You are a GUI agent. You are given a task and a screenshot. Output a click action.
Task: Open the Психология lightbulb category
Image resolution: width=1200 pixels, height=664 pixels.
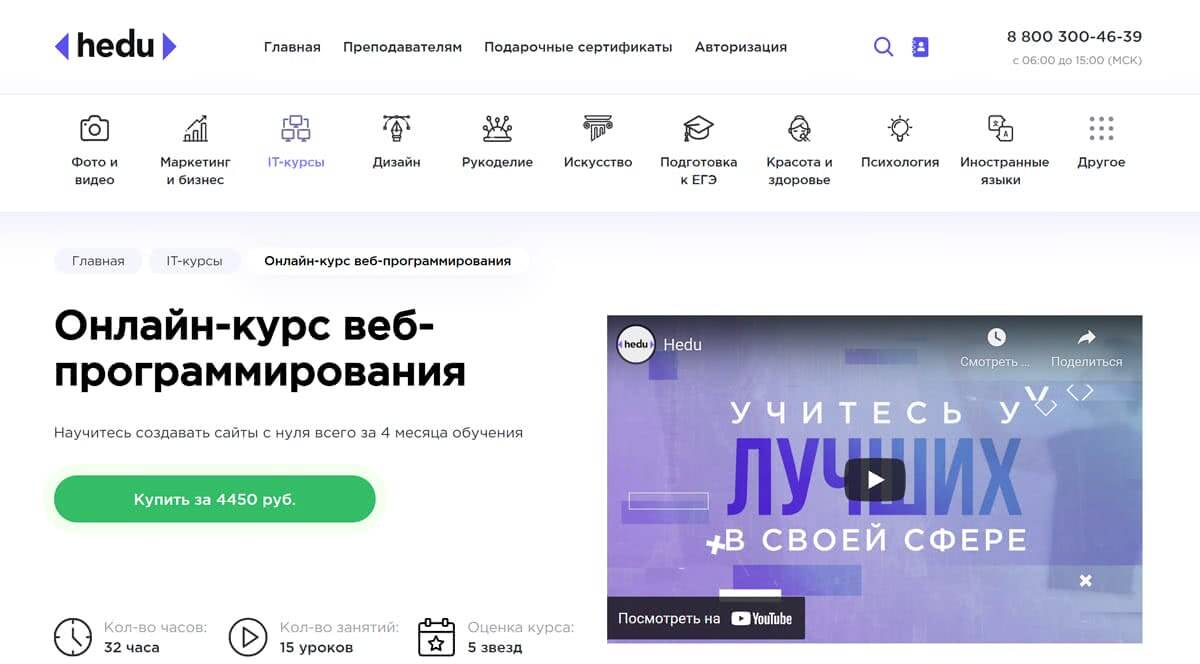coord(900,128)
